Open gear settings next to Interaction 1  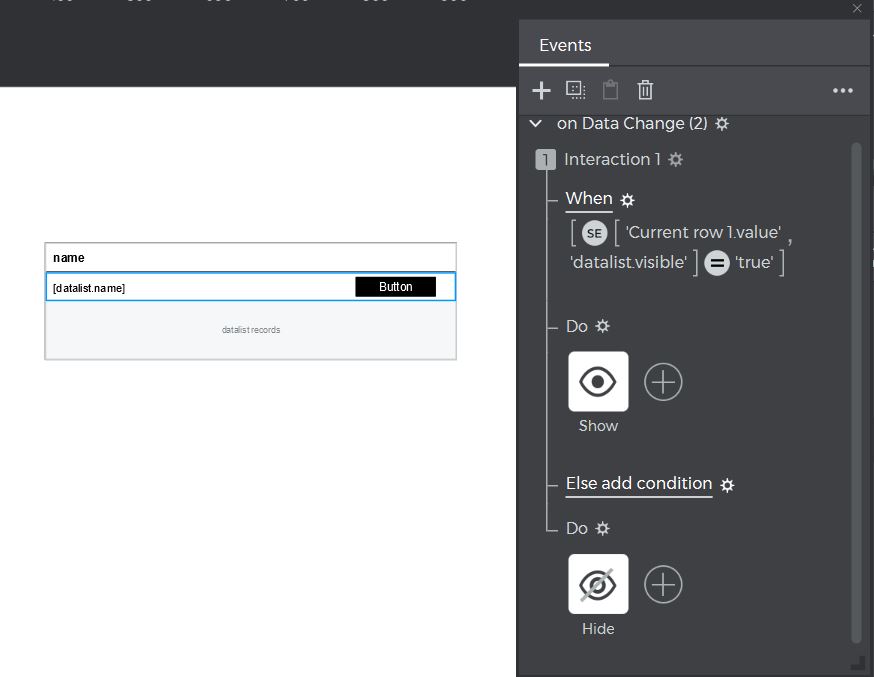point(676,160)
